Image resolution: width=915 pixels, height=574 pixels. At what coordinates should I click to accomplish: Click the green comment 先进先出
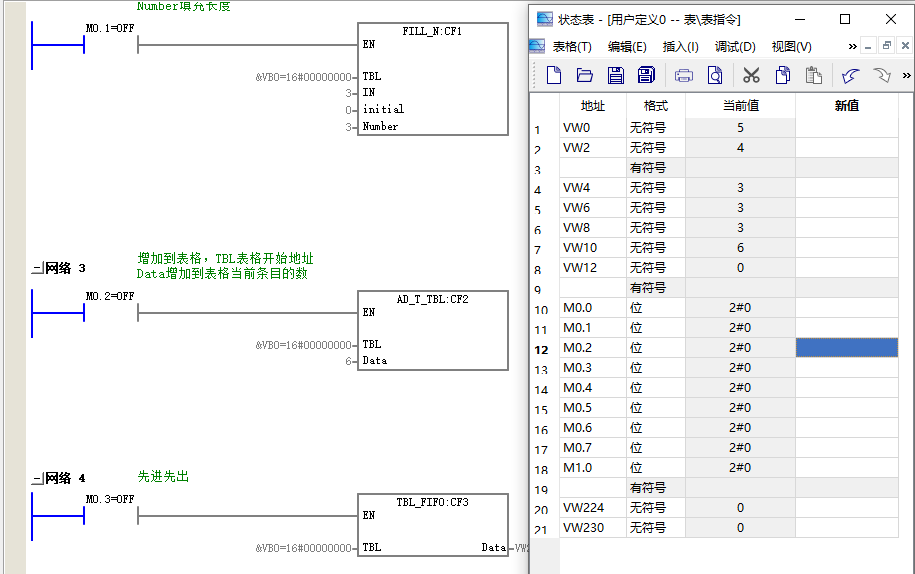(163, 477)
